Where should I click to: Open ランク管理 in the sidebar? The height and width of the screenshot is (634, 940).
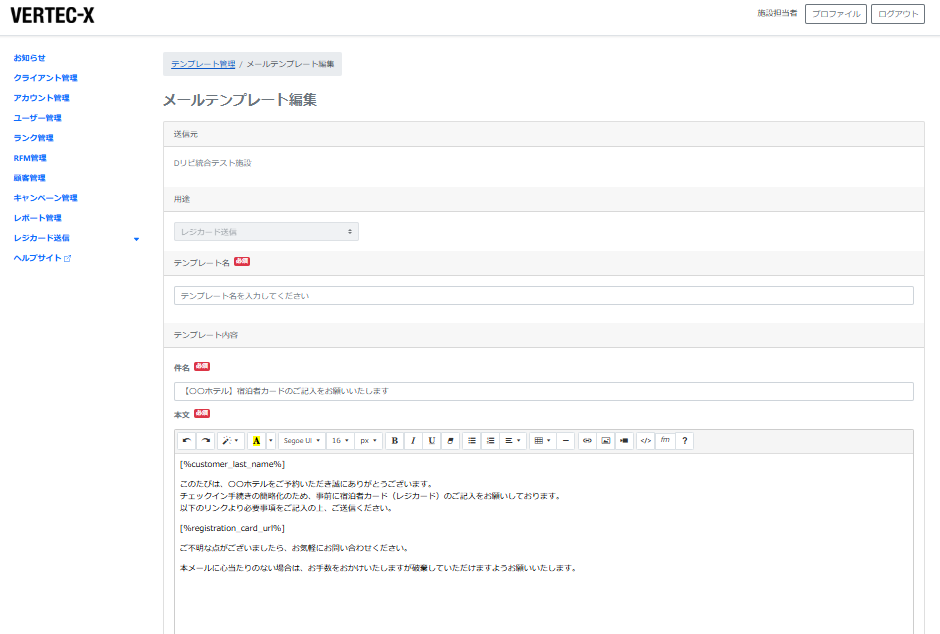coord(34,138)
